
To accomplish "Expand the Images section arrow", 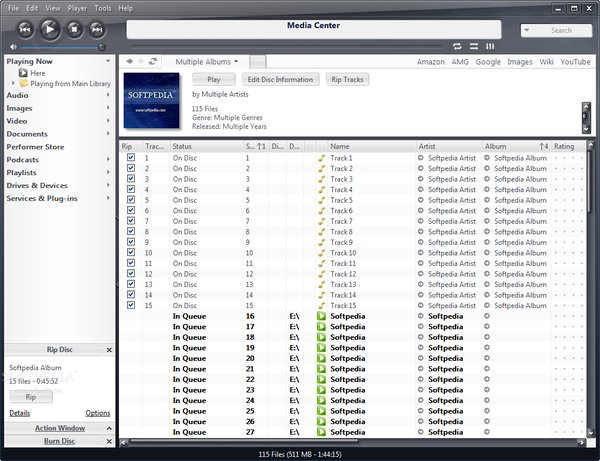I will 108,108.
